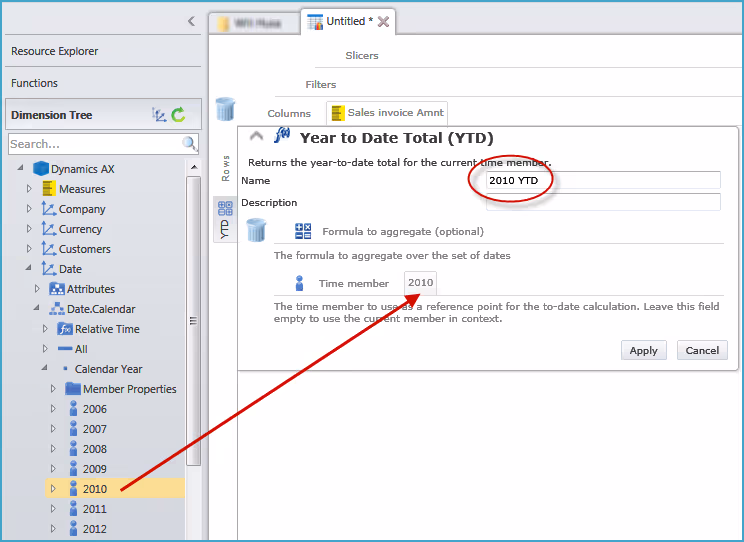The width and height of the screenshot is (744, 542).
Task: Click the Formula to aggregate calculator icon
Action: click(303, 231)
